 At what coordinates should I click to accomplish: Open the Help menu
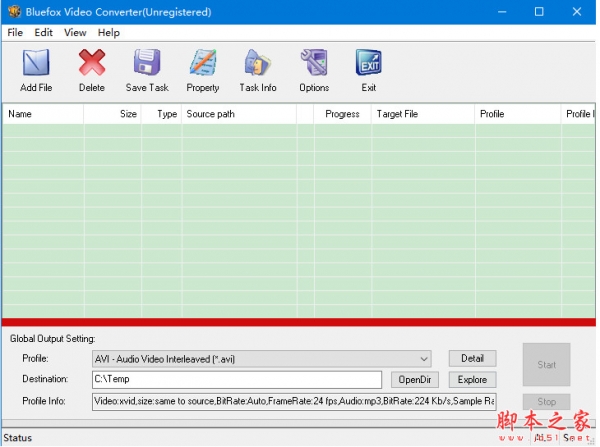point(109,33)
